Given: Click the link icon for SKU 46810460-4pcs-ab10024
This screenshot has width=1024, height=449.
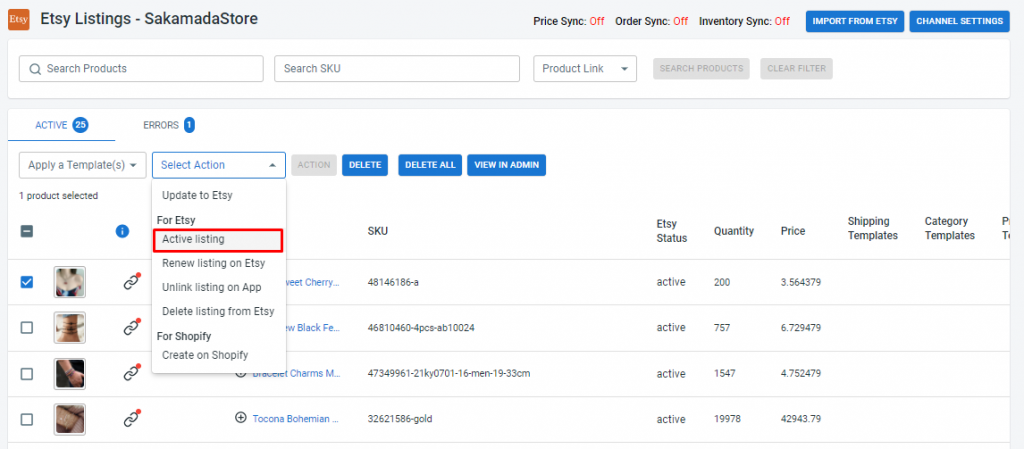Looking at the screenshot, I should click(x=132, y=328).
